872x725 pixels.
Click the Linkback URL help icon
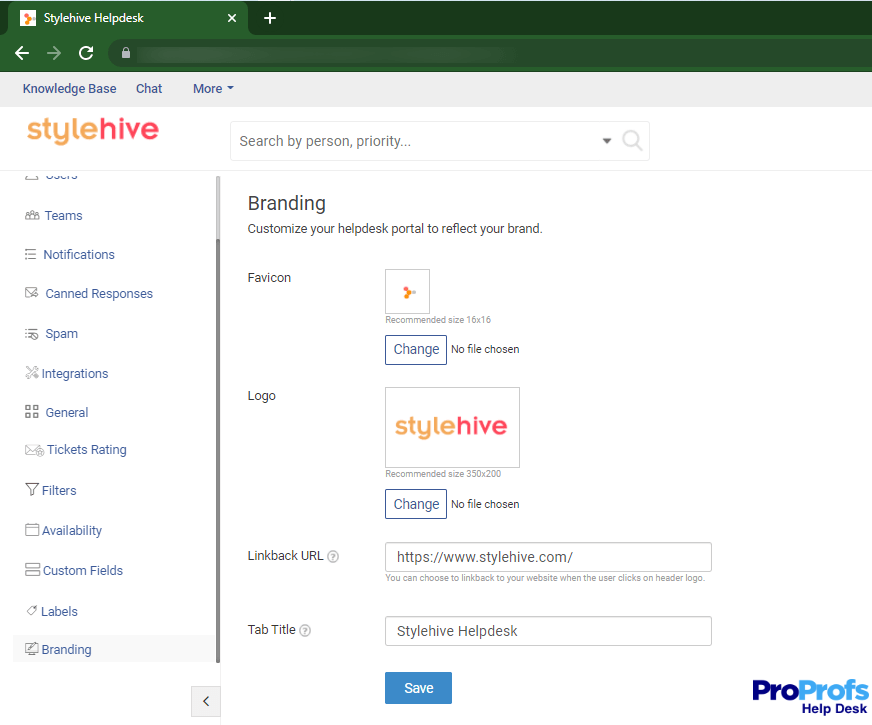pyautogui.click(x=333, y=557)
